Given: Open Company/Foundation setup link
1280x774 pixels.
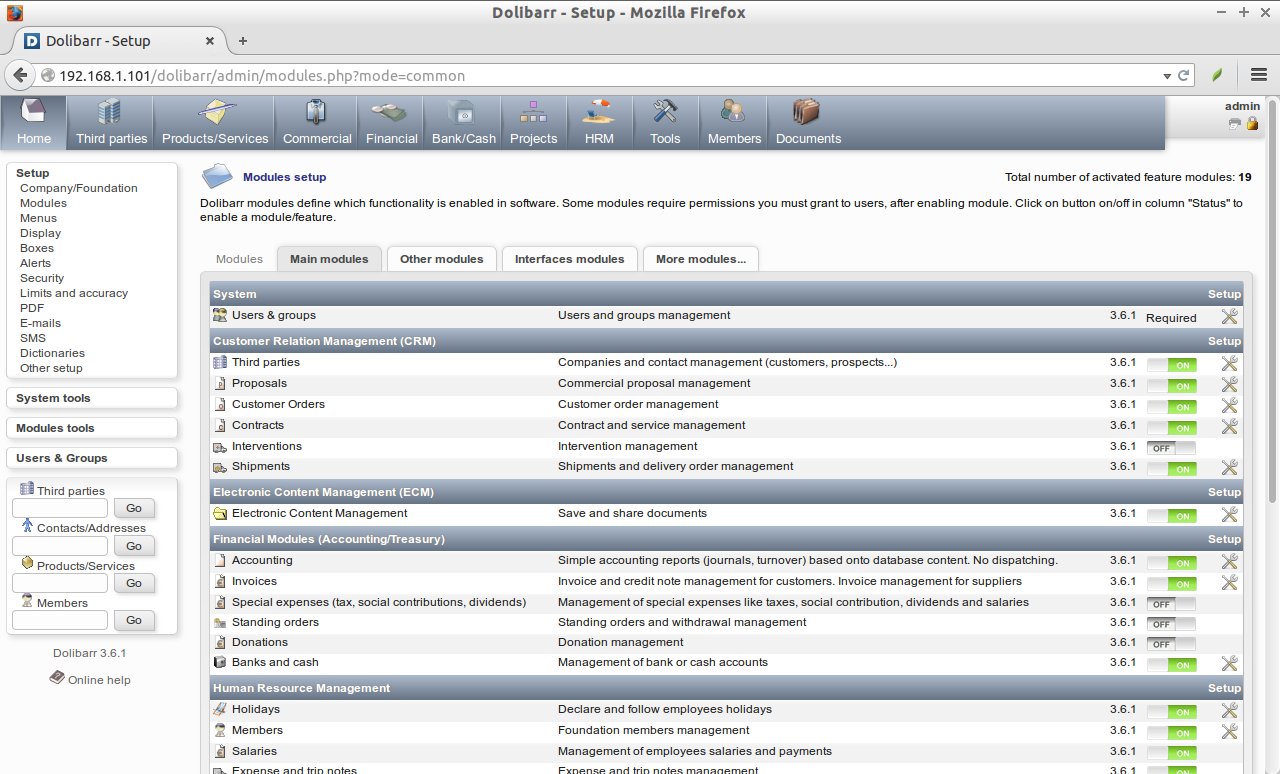Looking at the screenshot, I should pos(79,188).
